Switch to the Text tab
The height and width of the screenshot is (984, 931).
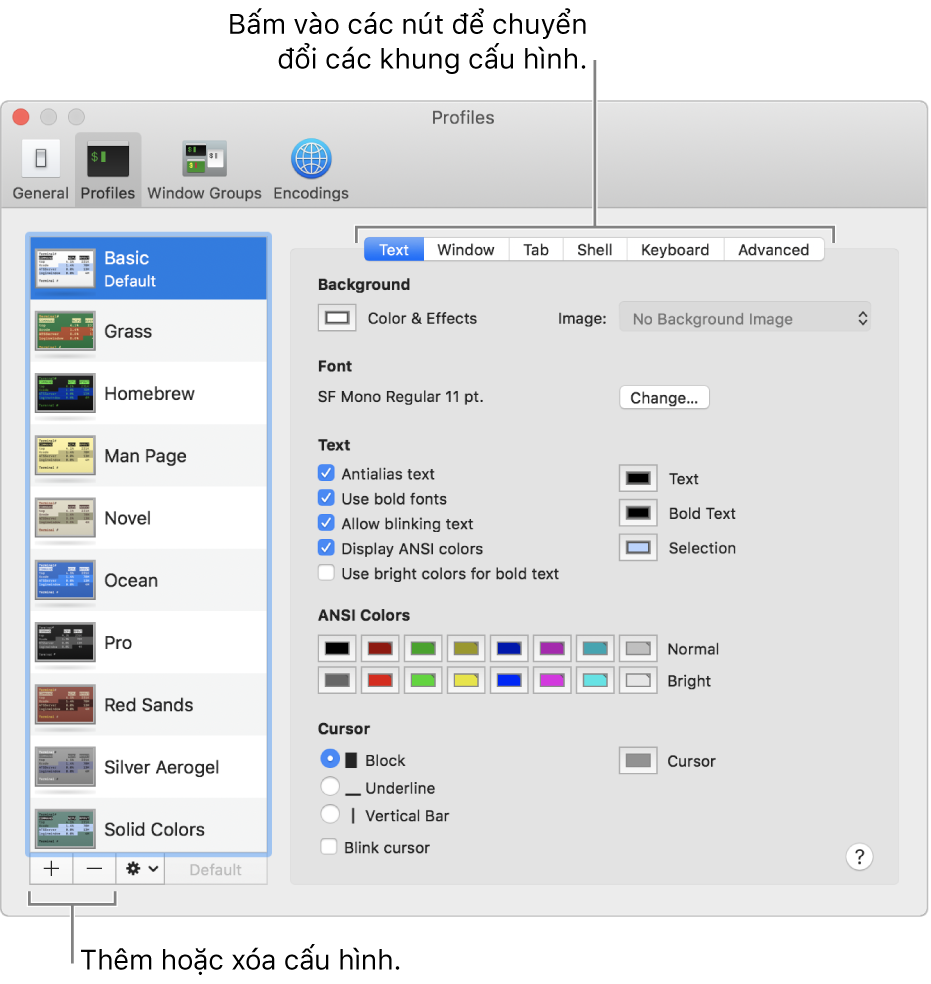pos(394,250)
